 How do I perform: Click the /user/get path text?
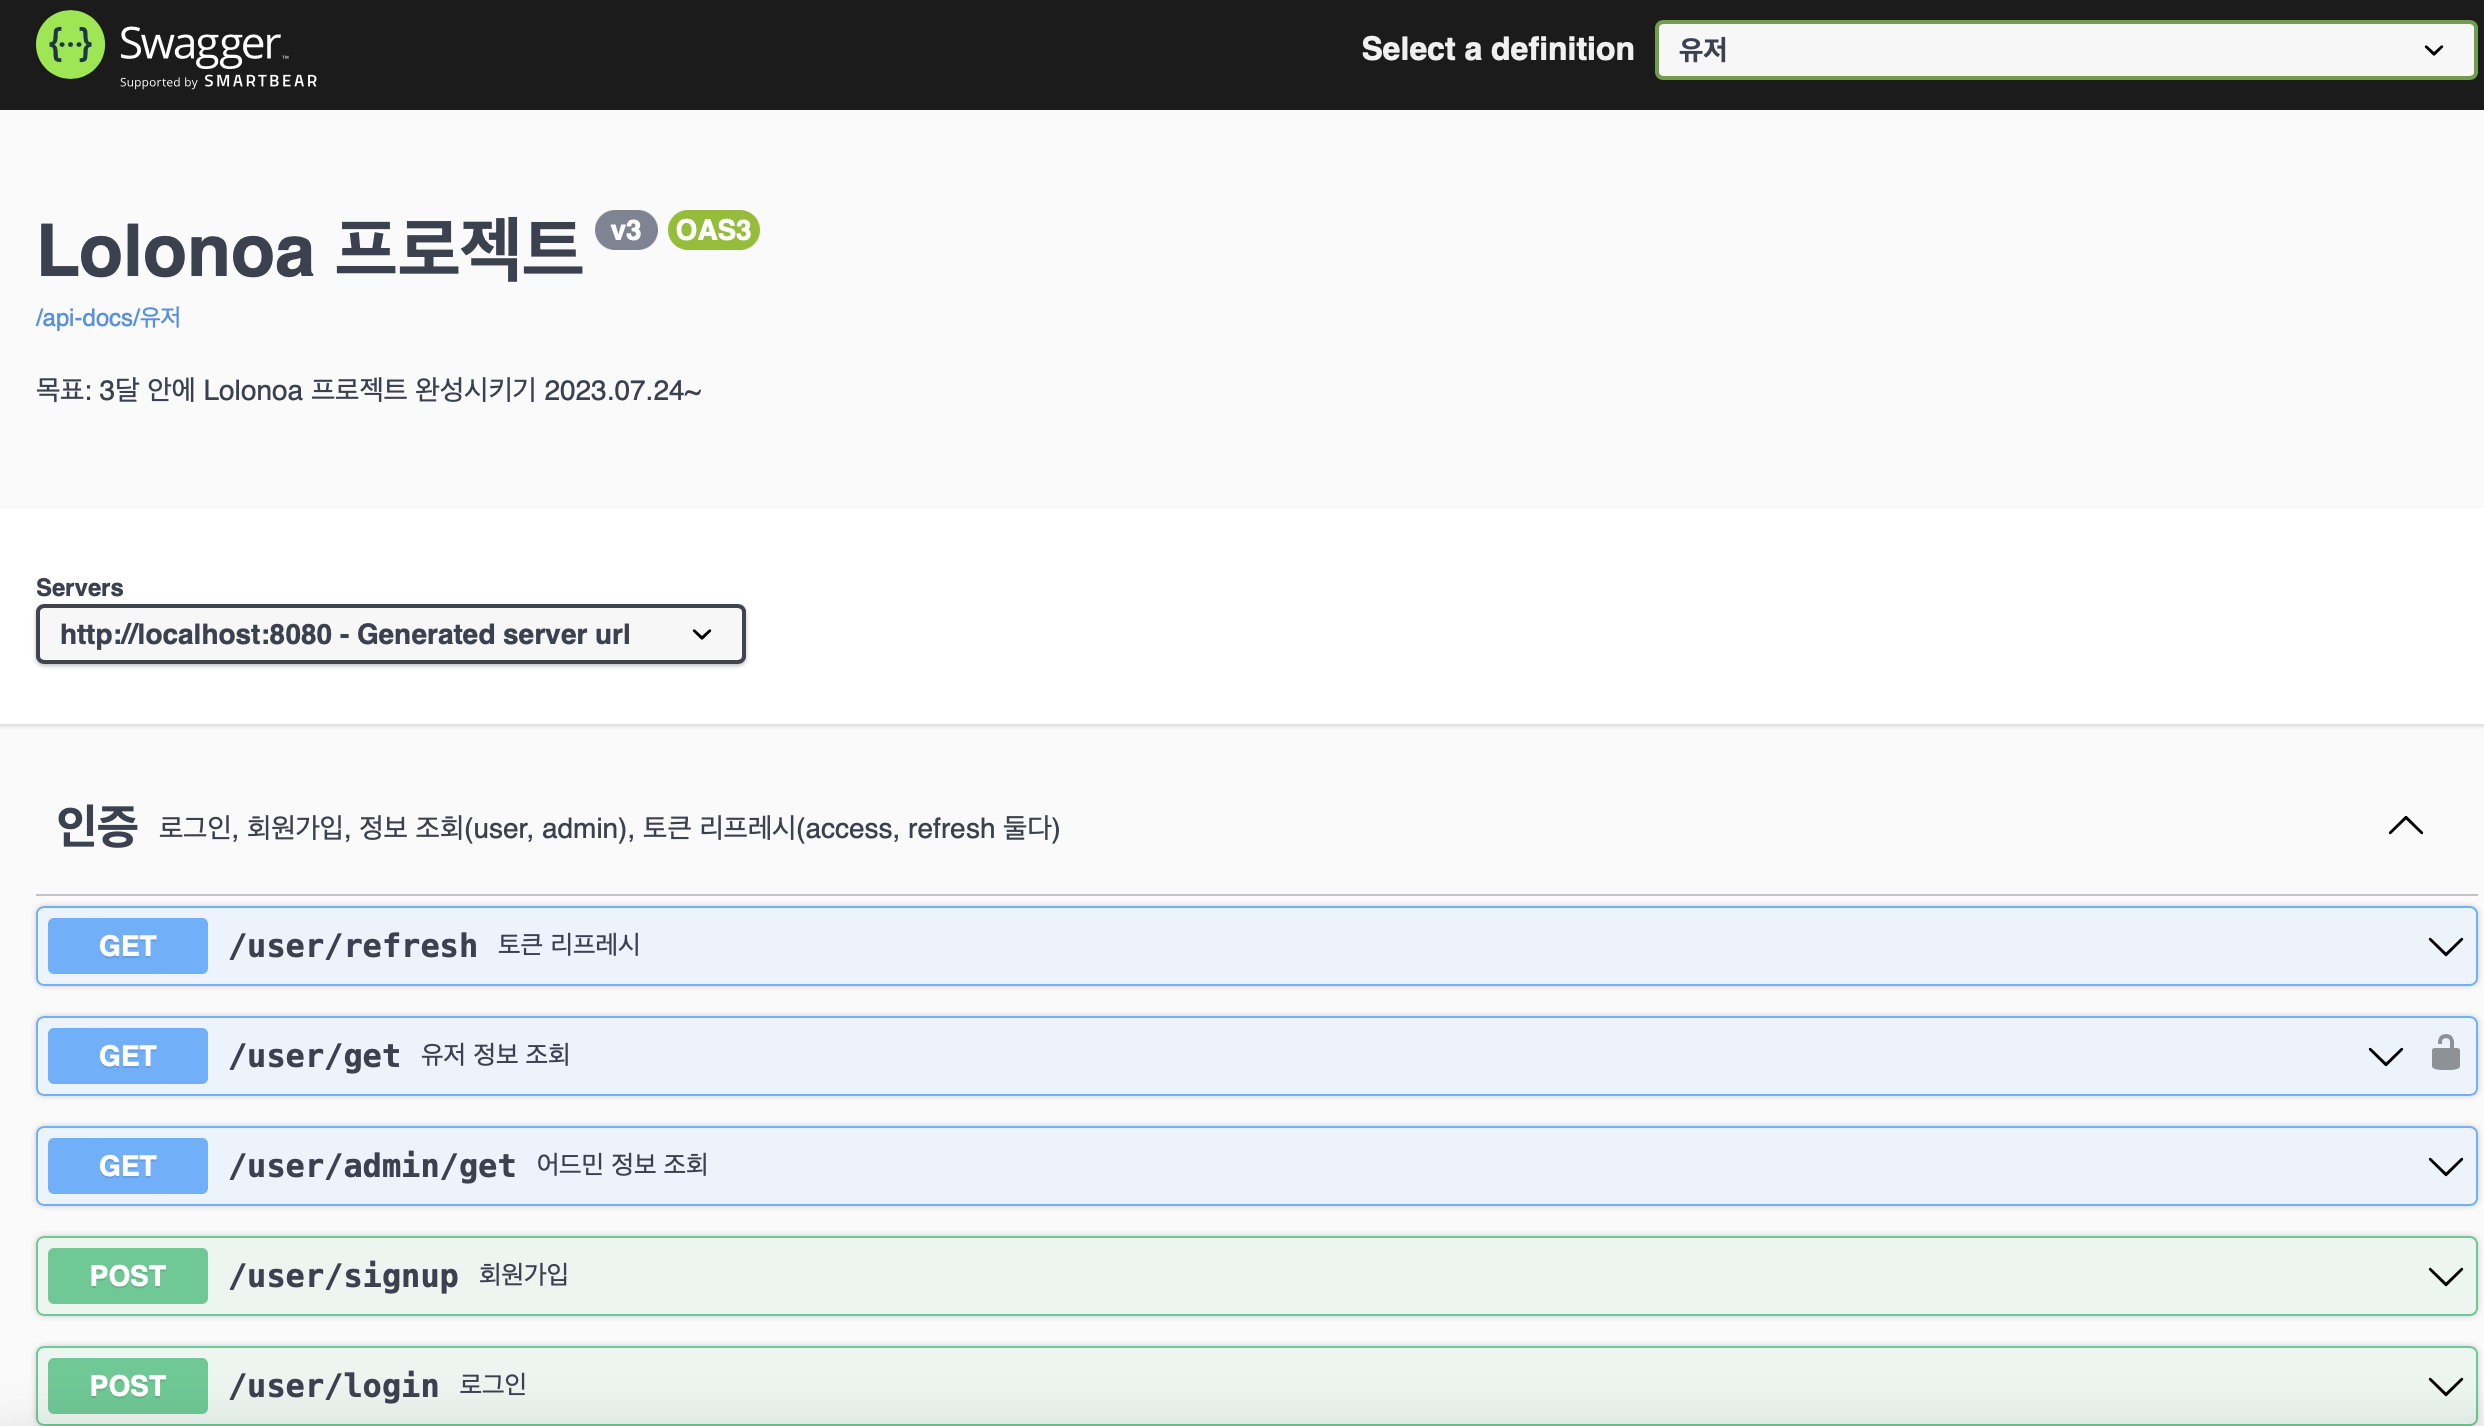pos(314,1056)
